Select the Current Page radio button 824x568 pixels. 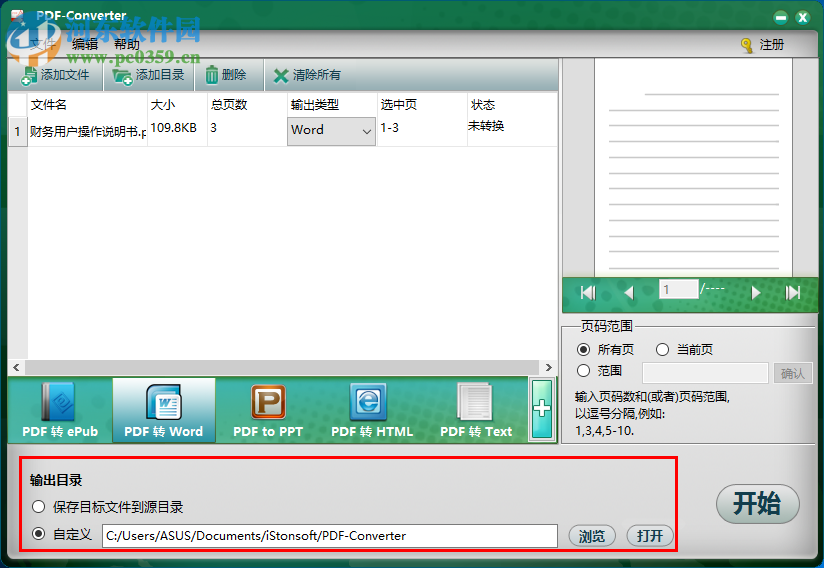pyautogui.click(x=662, y=349)
